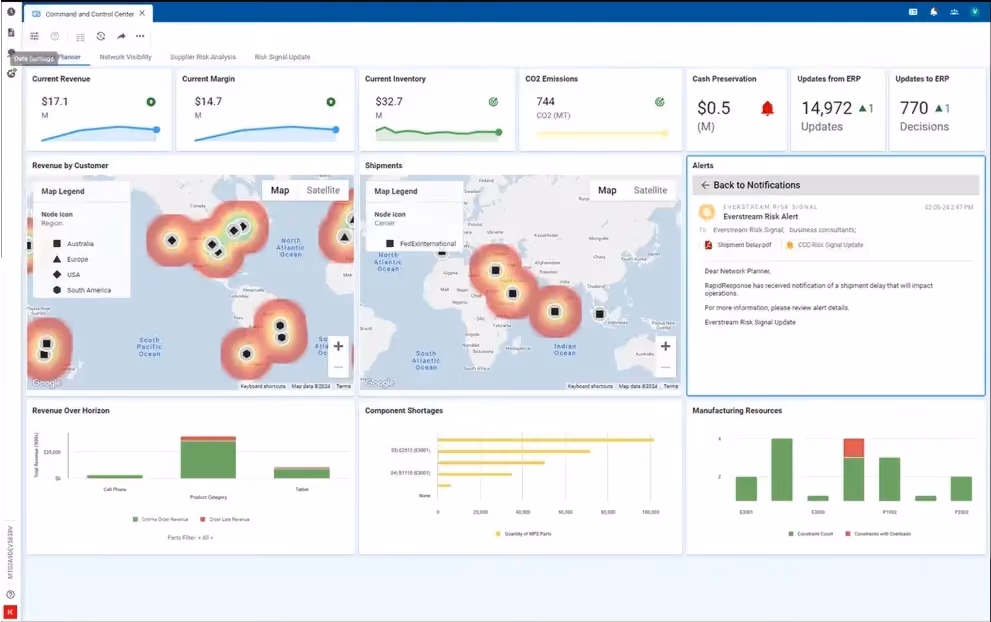Click the red Kinaxis logo icon
Viewport: 991px width, 622px height.
click(x=10, y=612)
